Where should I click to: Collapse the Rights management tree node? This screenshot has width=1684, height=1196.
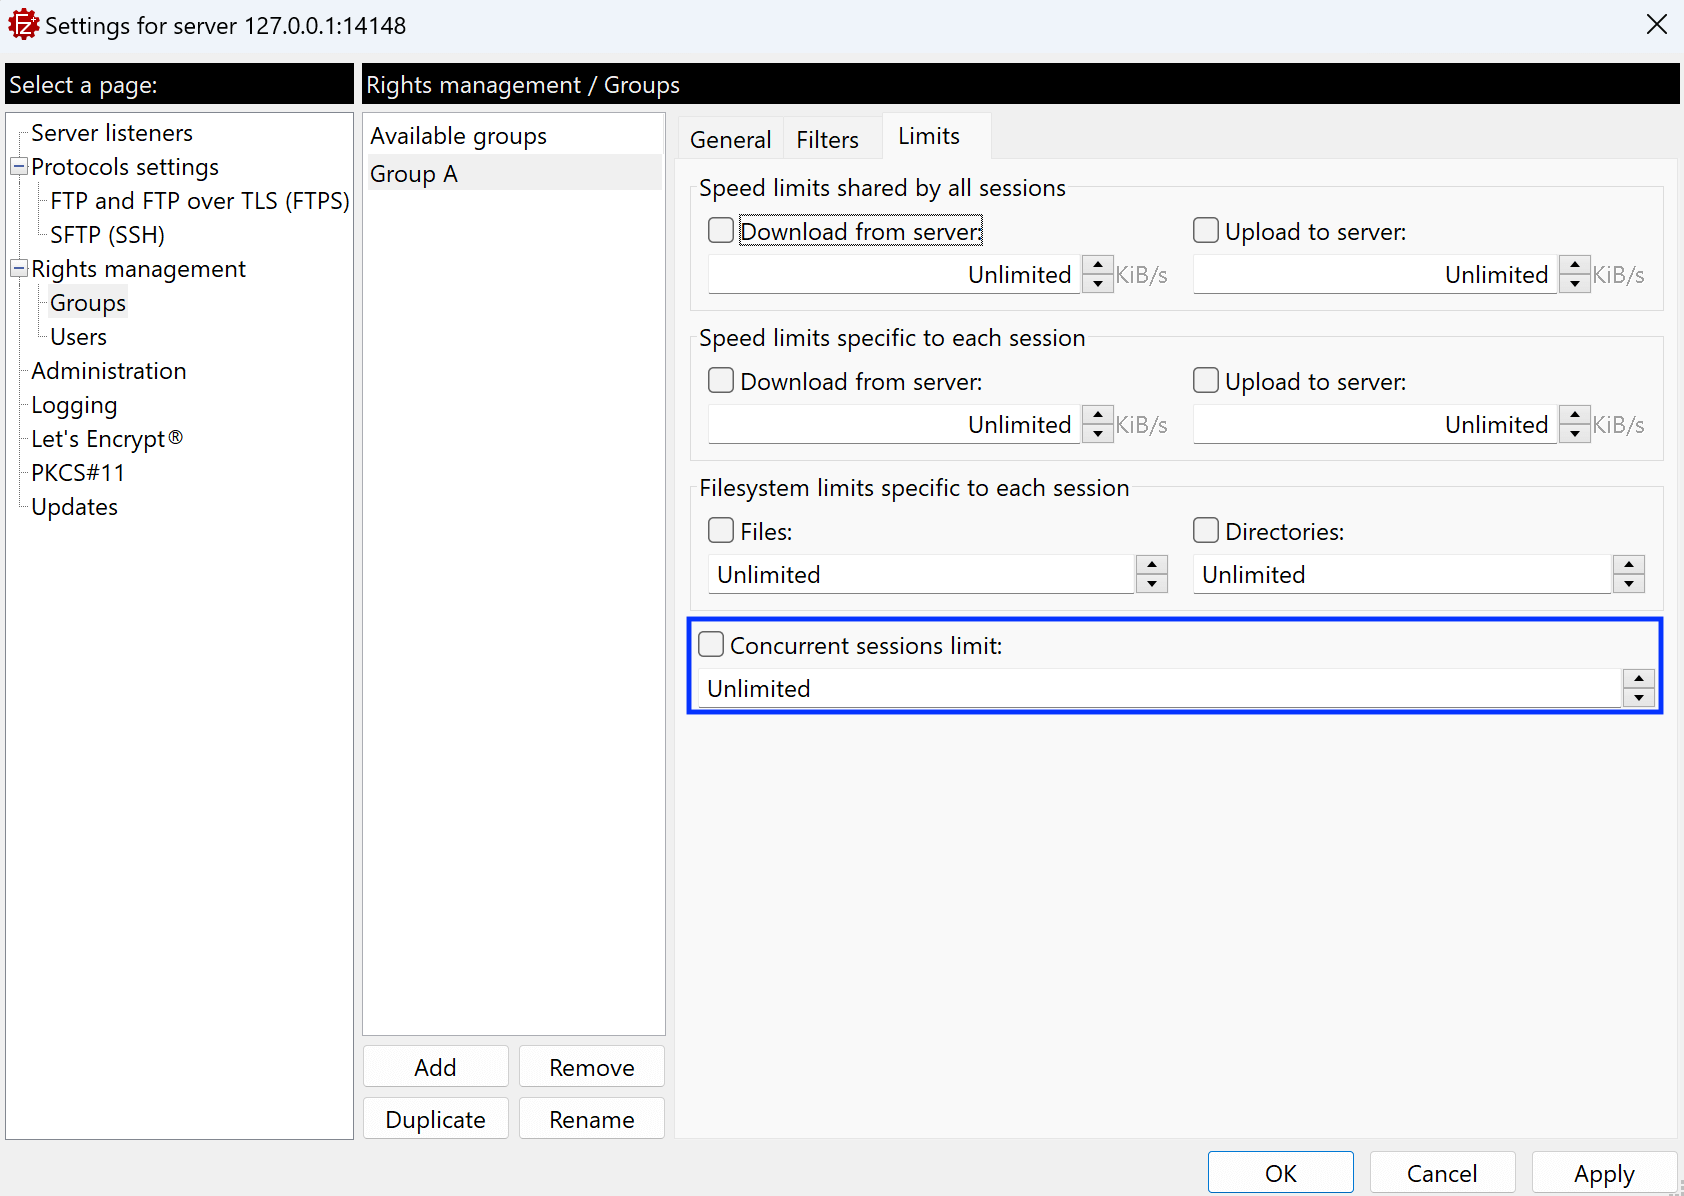coord(18,269)
